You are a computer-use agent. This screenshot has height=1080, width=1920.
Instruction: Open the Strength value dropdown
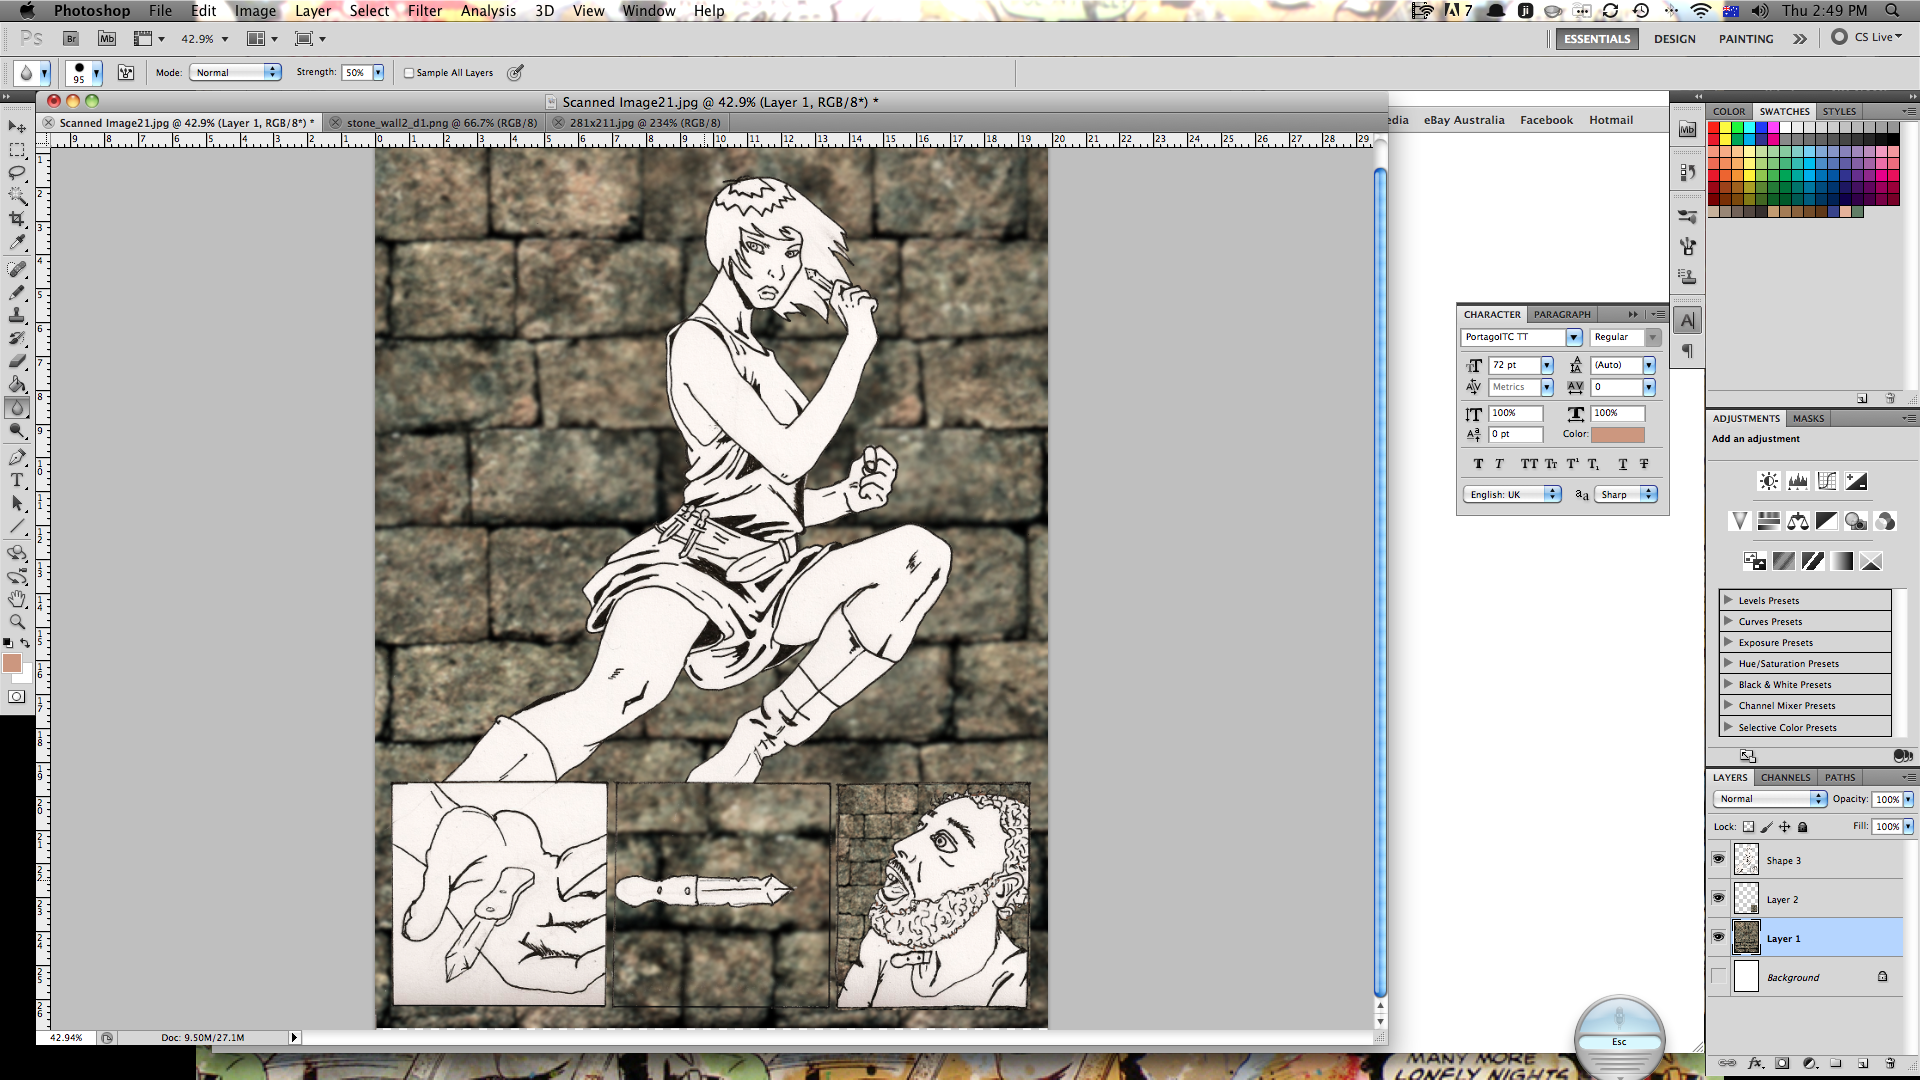click(378, 73)
